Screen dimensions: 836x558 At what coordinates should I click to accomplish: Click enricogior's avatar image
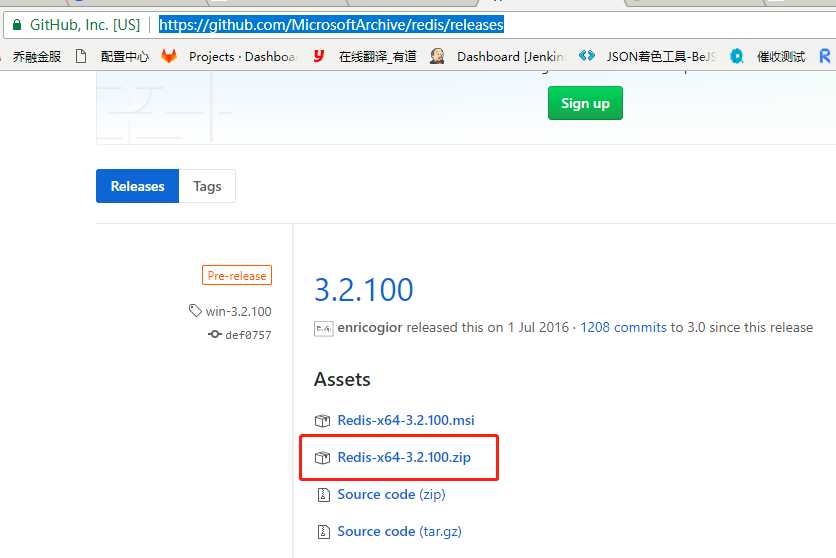point(323,328)
